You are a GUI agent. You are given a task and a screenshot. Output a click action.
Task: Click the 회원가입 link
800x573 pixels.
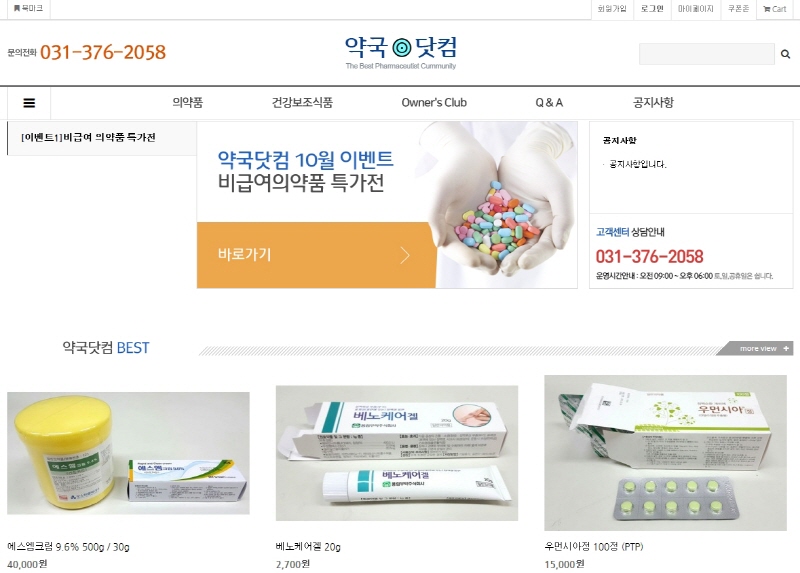612,9
